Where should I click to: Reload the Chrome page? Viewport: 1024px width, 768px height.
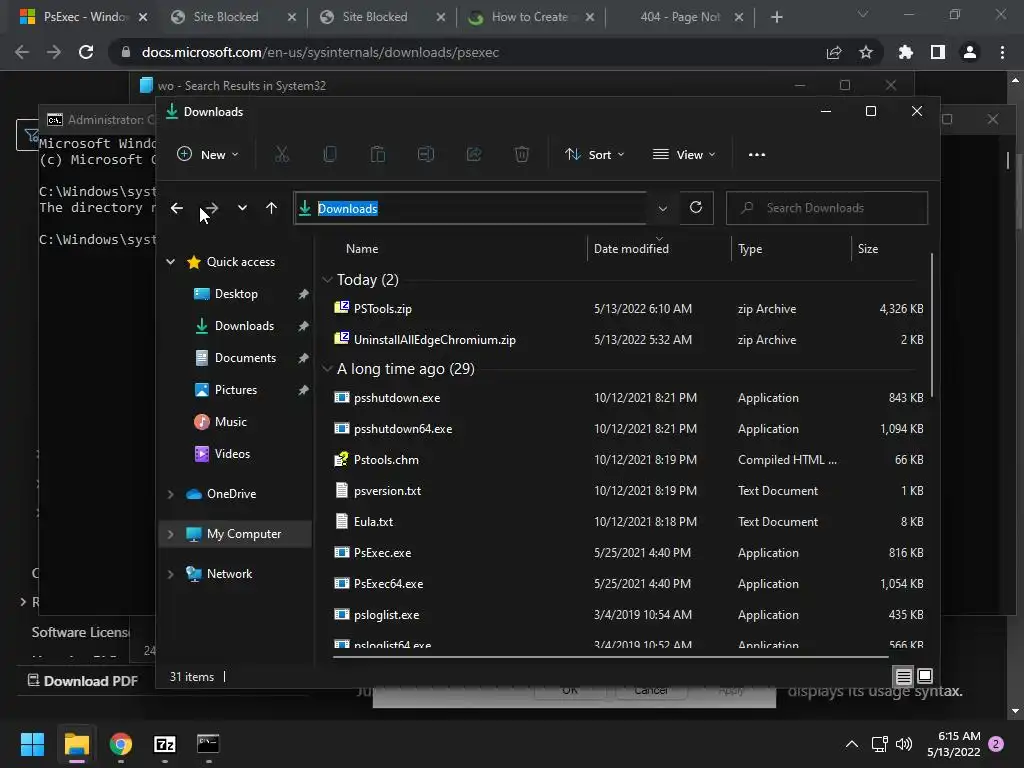(x=86, y=52)
